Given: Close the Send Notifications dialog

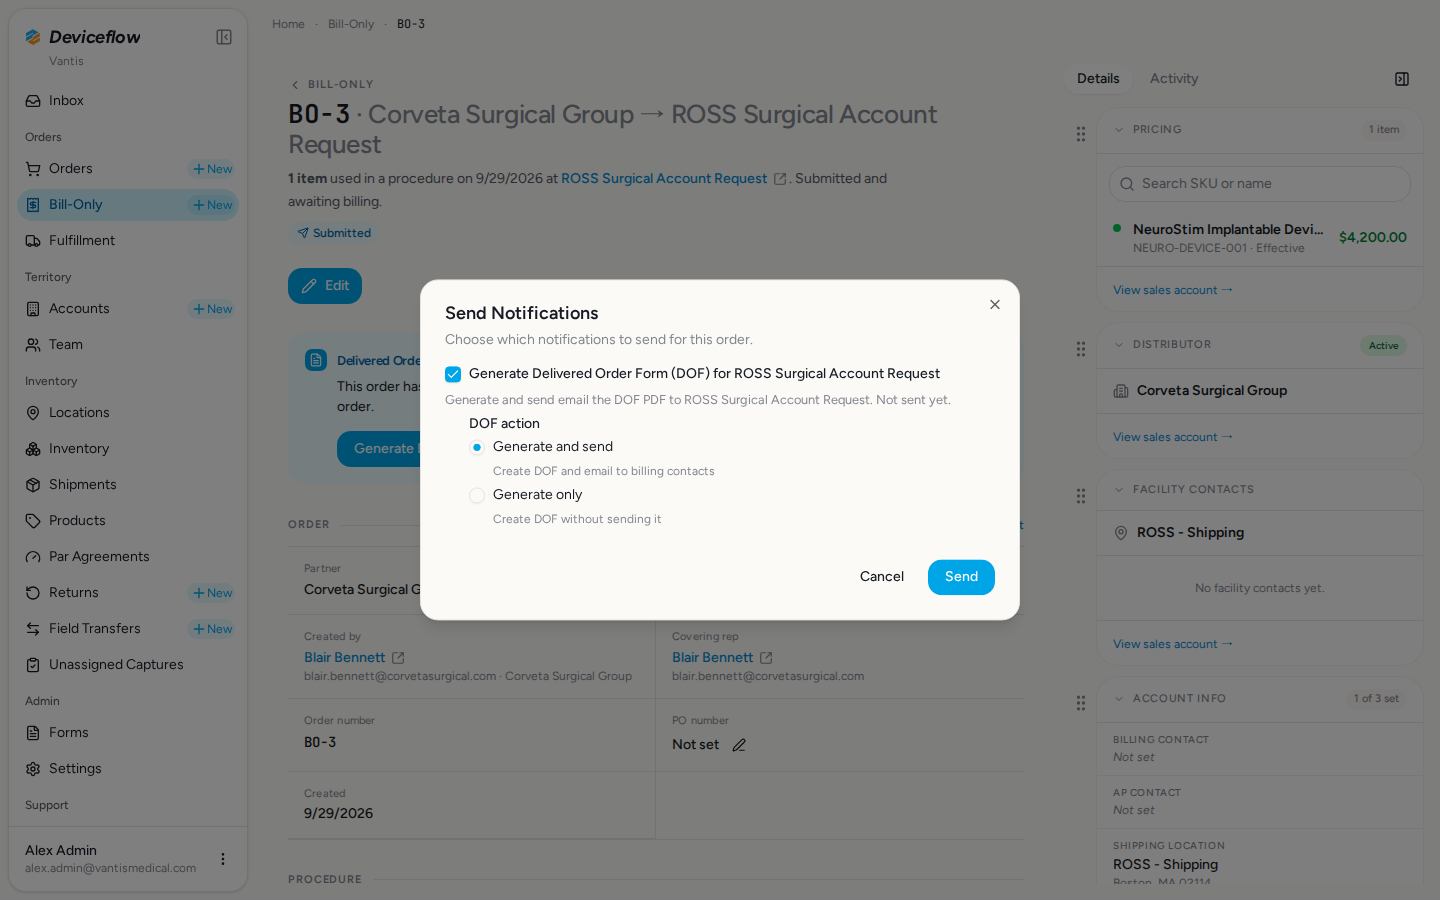Looking at the screenshot, I should (x=994, y=304).
